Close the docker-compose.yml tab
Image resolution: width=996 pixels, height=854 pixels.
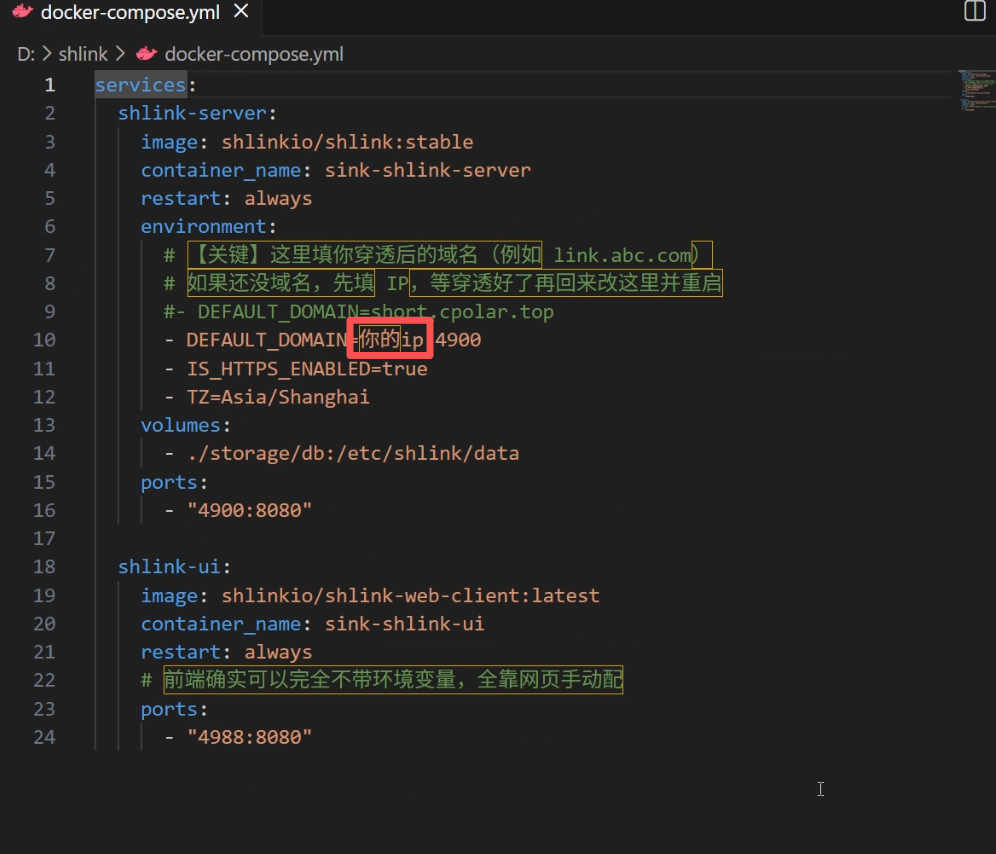[239, 14]
